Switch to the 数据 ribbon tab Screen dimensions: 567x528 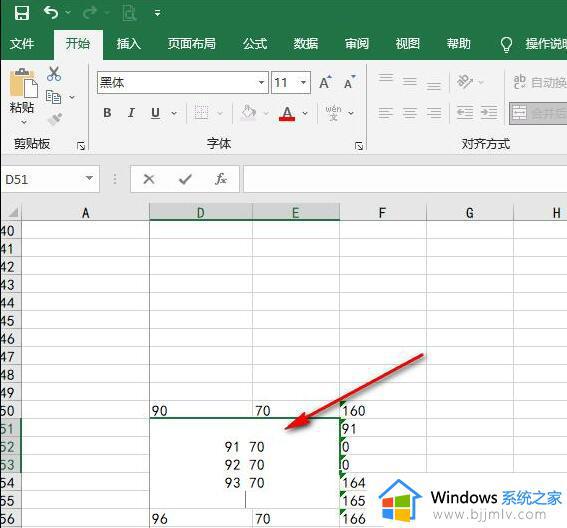tap(306, 44)
